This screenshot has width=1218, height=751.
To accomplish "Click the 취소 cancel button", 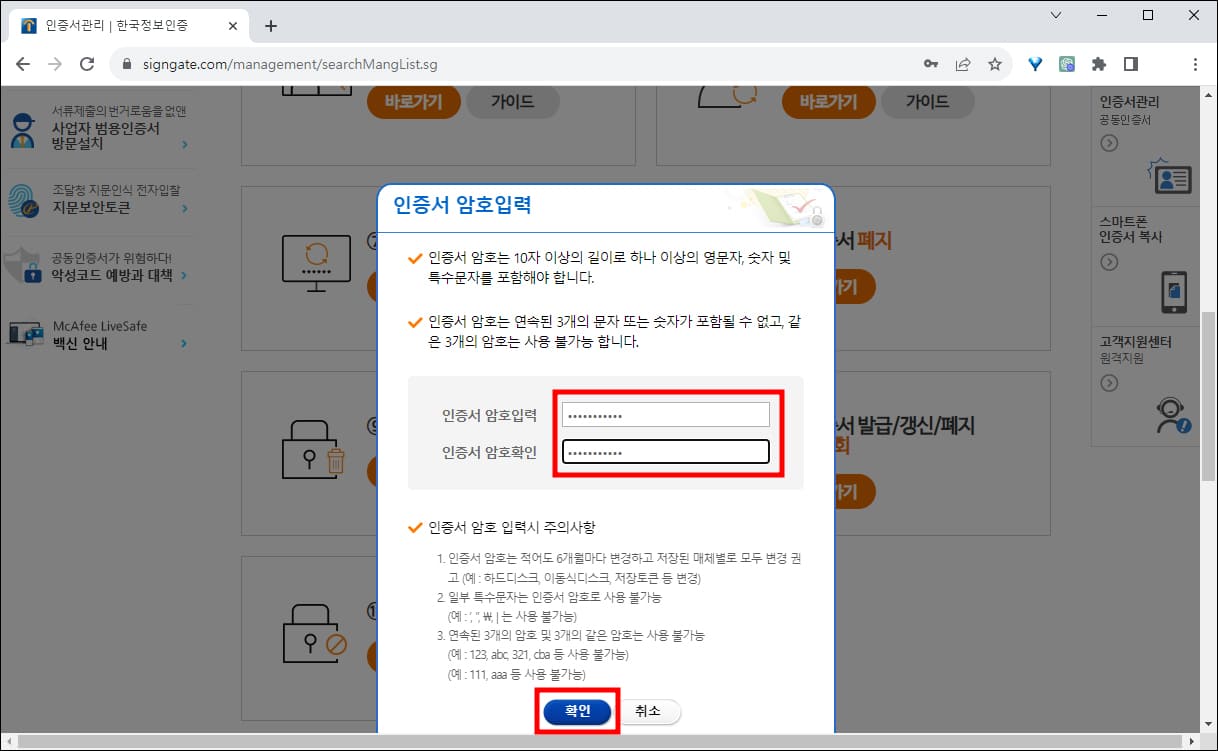I will (x=650, y=712).
